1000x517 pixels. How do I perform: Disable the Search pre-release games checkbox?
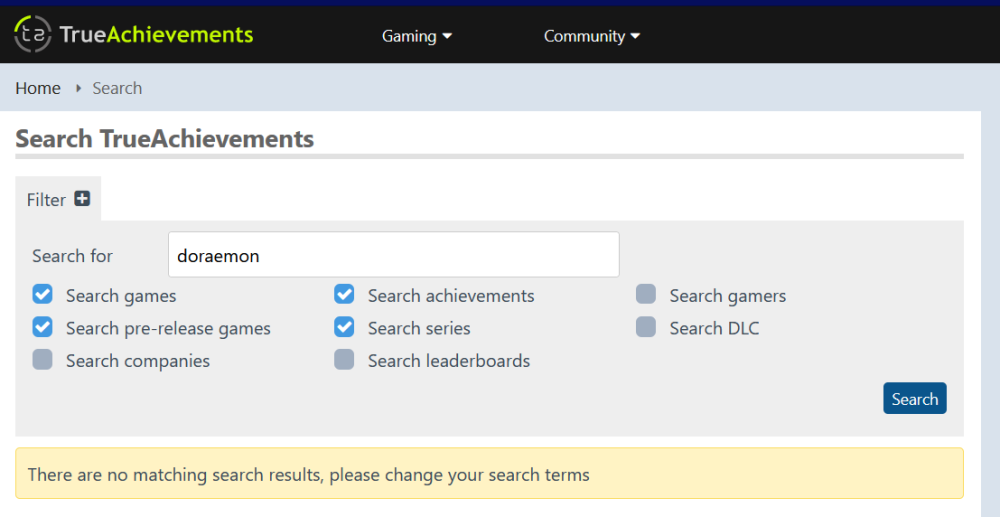42,327
